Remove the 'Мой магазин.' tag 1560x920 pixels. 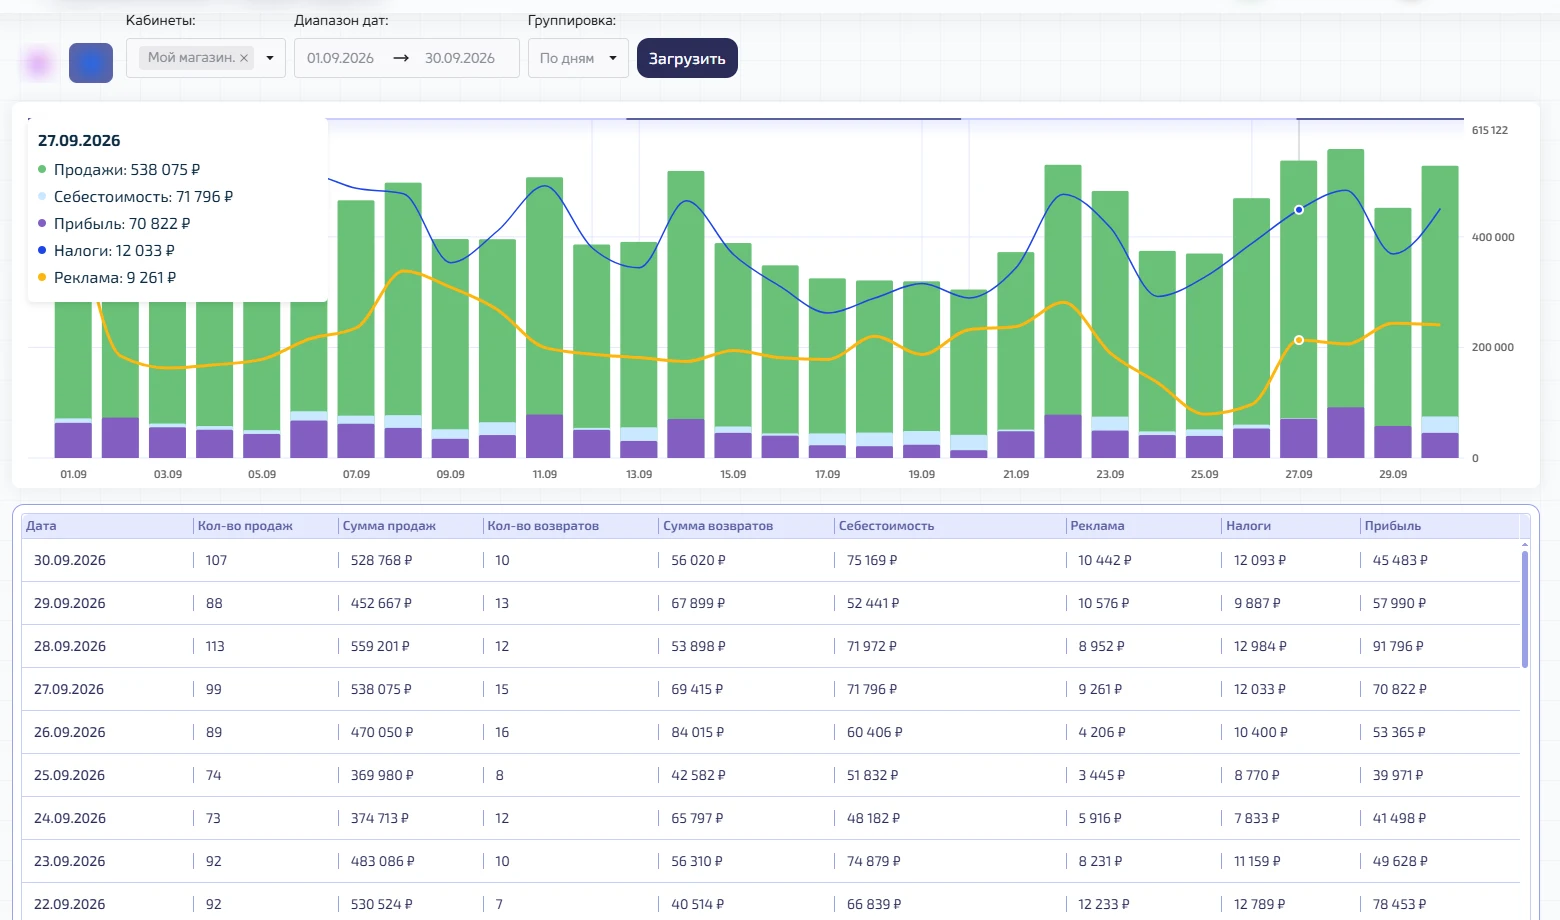tap(243, 58)
